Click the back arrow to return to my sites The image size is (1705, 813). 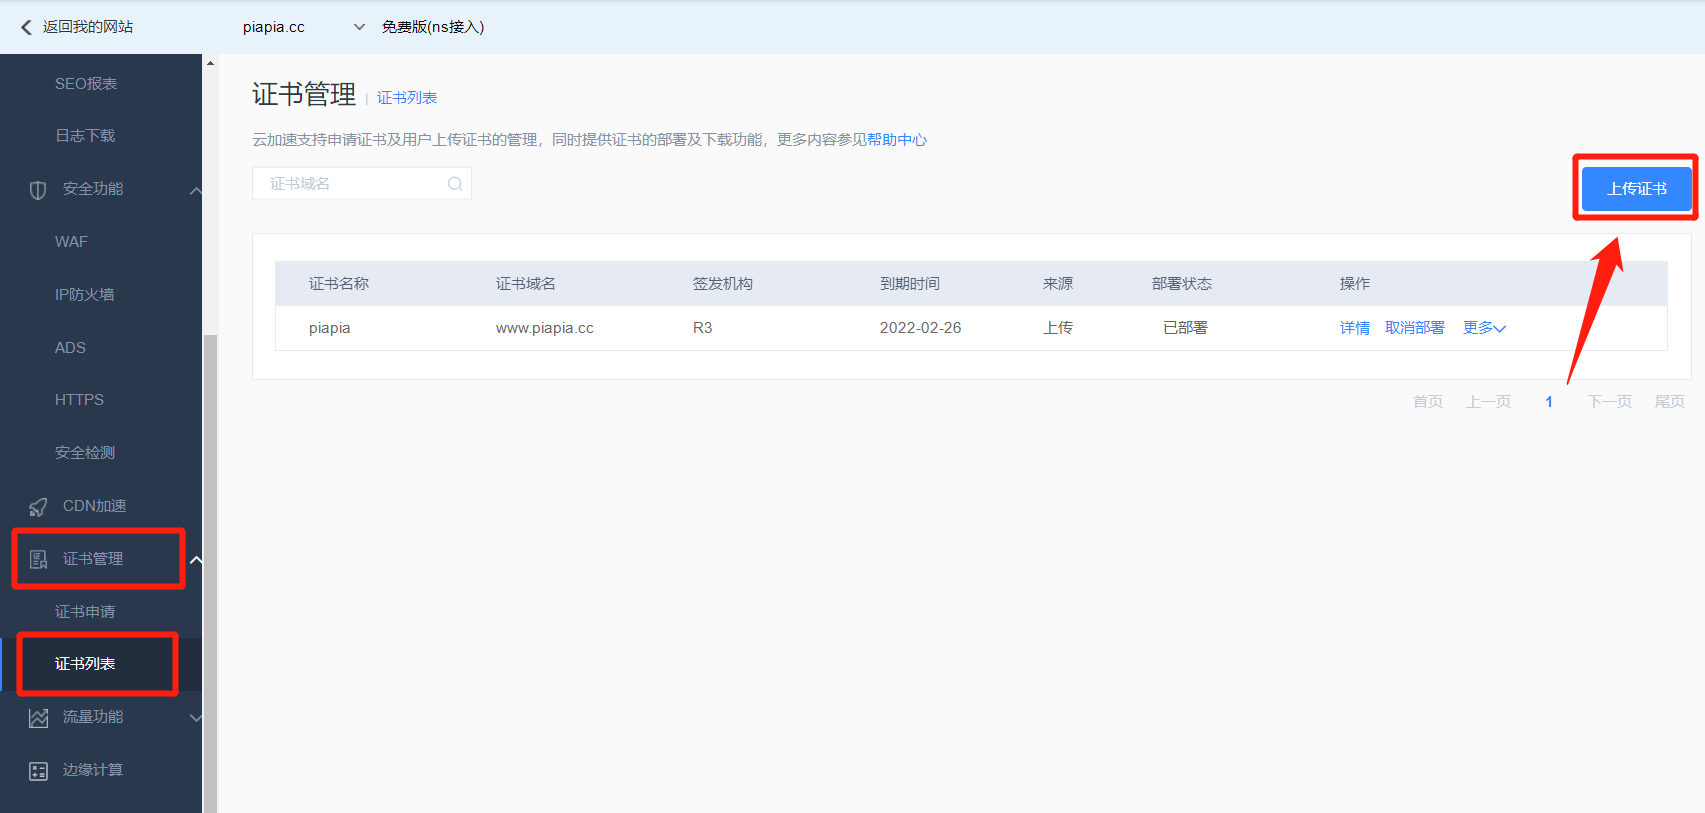pyautogui.click(x=26, y=27)
